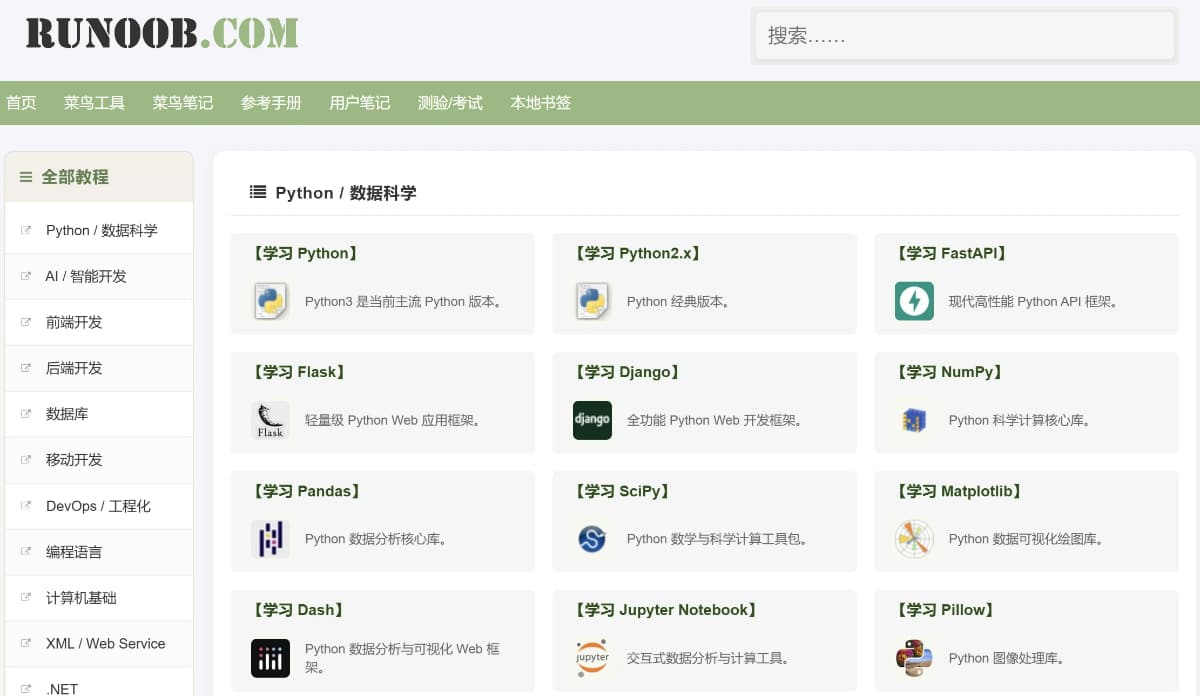Click the FastAPI lightning bolt icon
This screenshot has height=696, width=1200.
pyautogui.click(x=914, y=301)
